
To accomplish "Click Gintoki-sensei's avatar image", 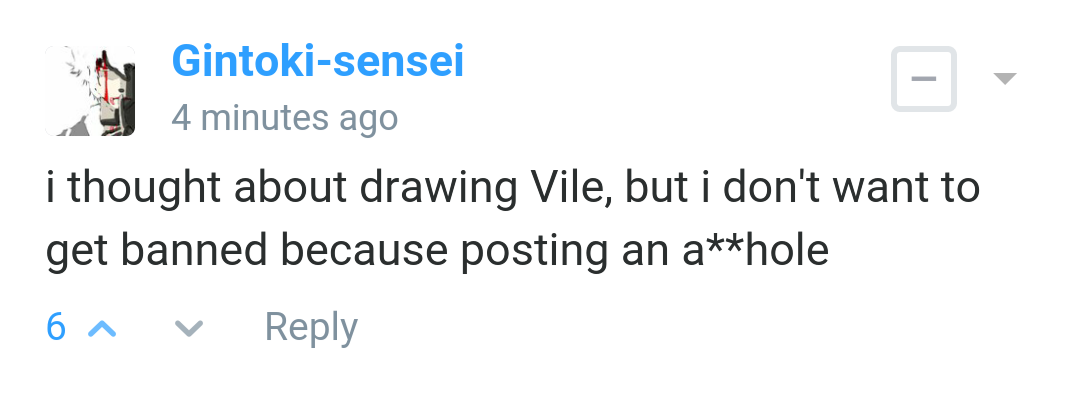I will (90, 91).
